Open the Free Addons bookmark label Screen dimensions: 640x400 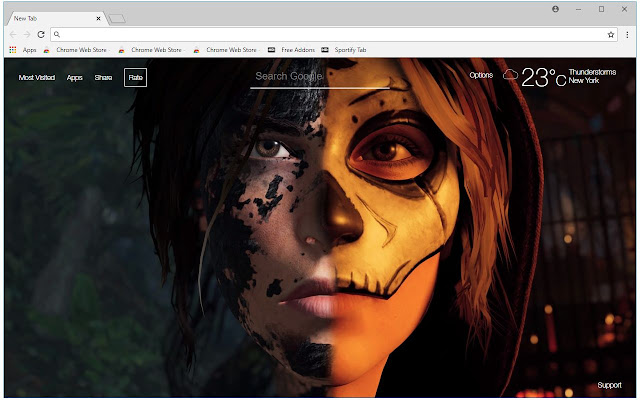coord(298,50)
